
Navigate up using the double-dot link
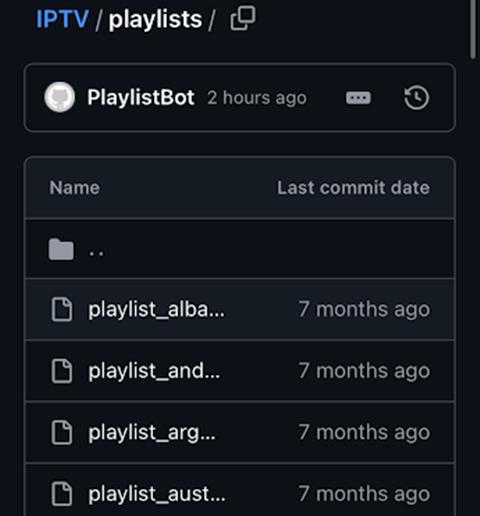tap(96, 254)
